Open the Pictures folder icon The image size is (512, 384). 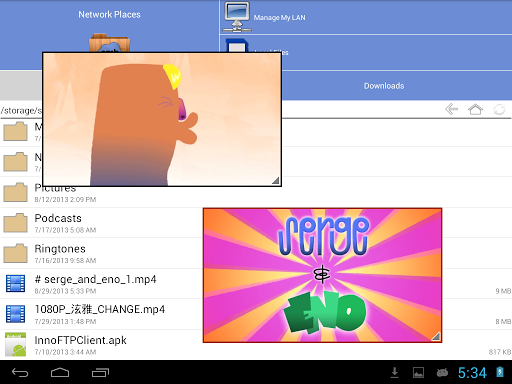point(15,192)
